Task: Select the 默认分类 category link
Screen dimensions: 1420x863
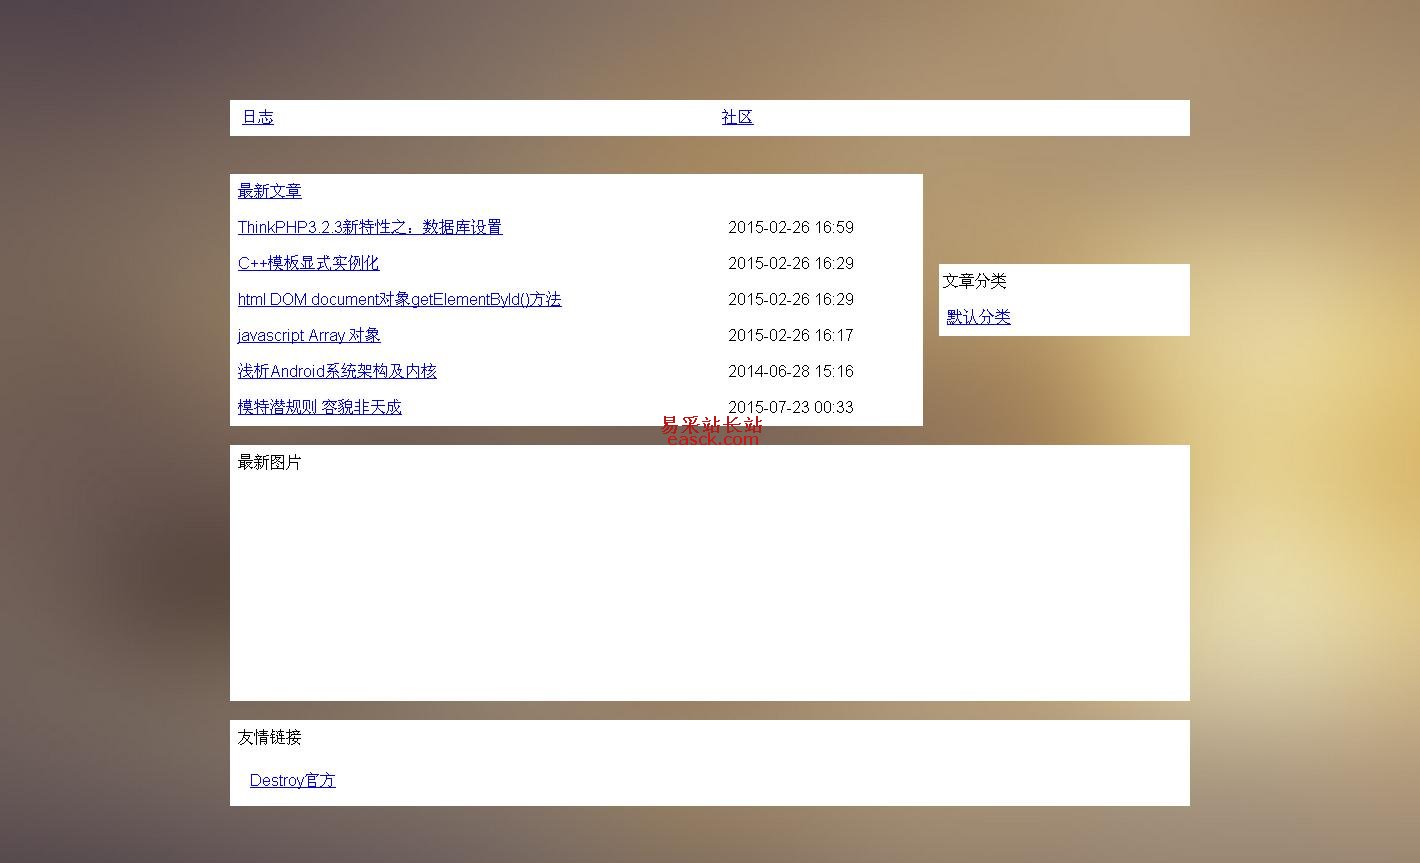Action: point(978,317)
